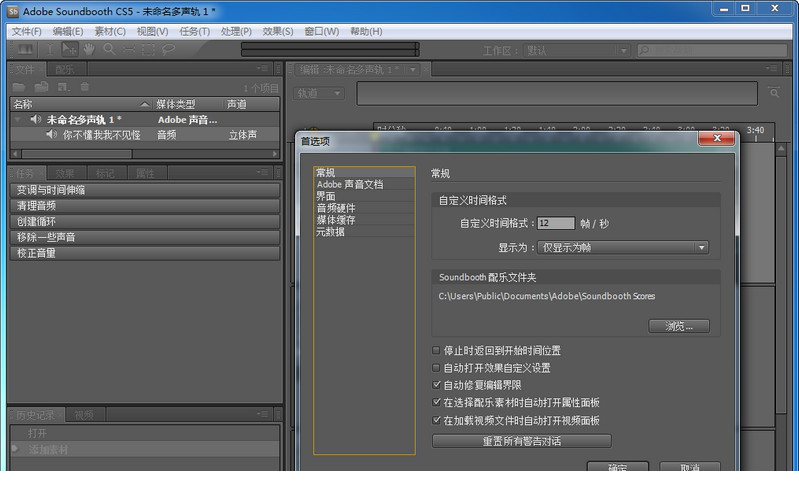Click the import file icon in Files panel

coord(41,87)
